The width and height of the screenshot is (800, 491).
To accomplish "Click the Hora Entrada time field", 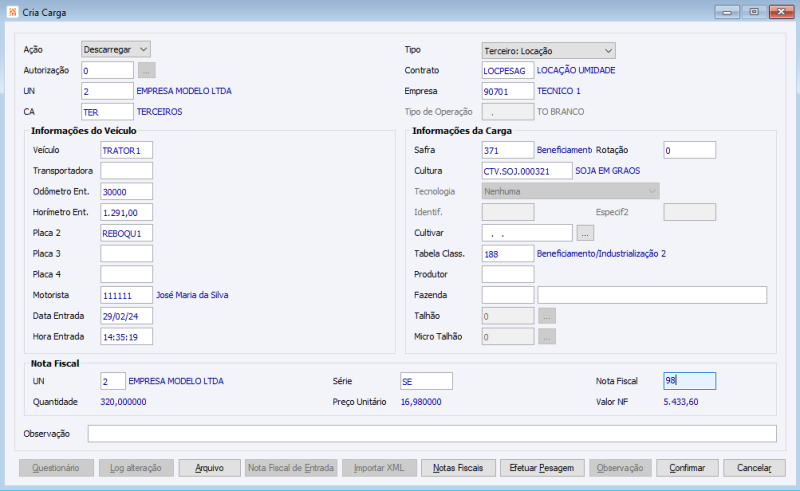I will pyautogui.click(x=126, y=337).
